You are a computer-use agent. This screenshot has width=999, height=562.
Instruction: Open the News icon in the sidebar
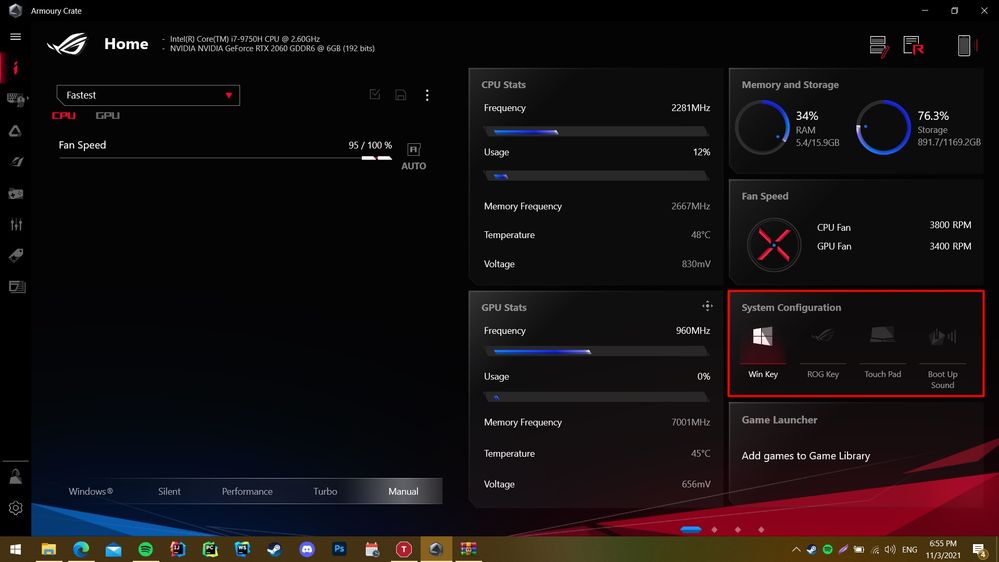coord(17,287)
